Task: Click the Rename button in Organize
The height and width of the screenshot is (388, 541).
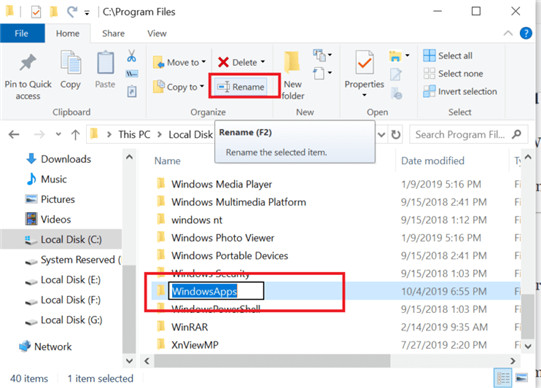Action: tap(241, 87)
